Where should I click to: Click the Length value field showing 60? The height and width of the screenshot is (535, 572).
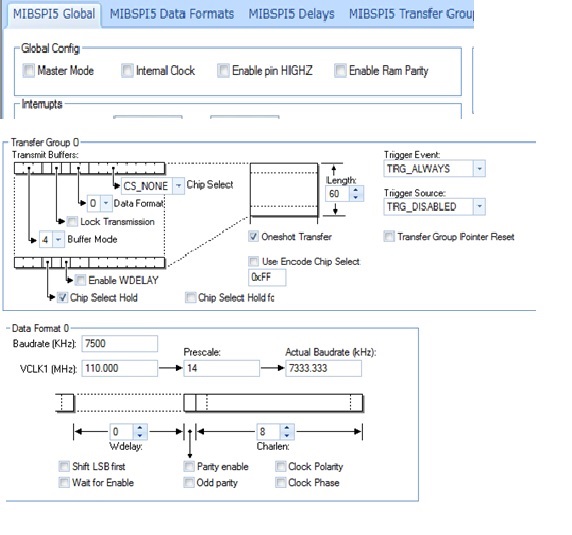(x=338, y=194)
